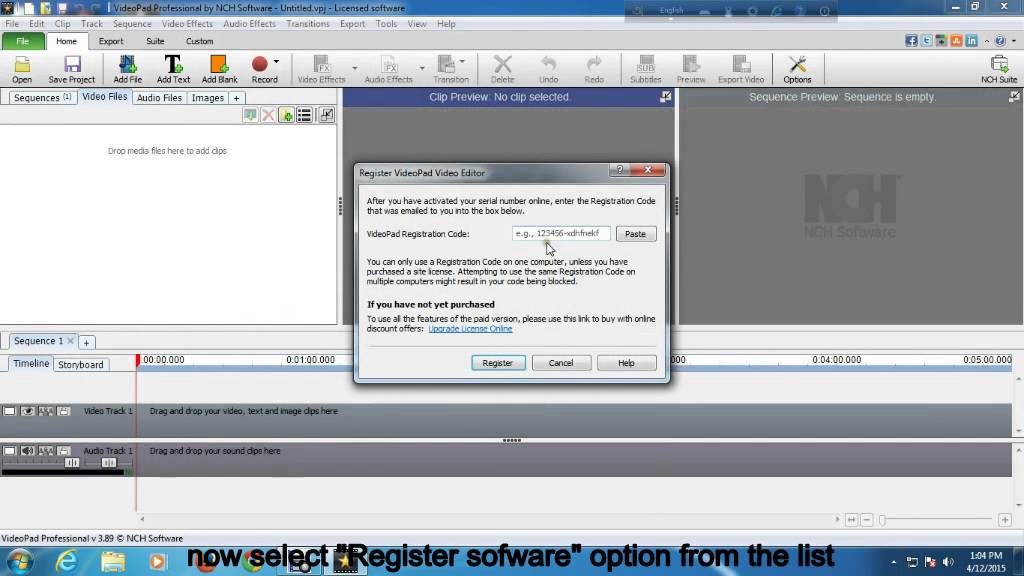Expand the Record dropdown arrow

point(276,62)
